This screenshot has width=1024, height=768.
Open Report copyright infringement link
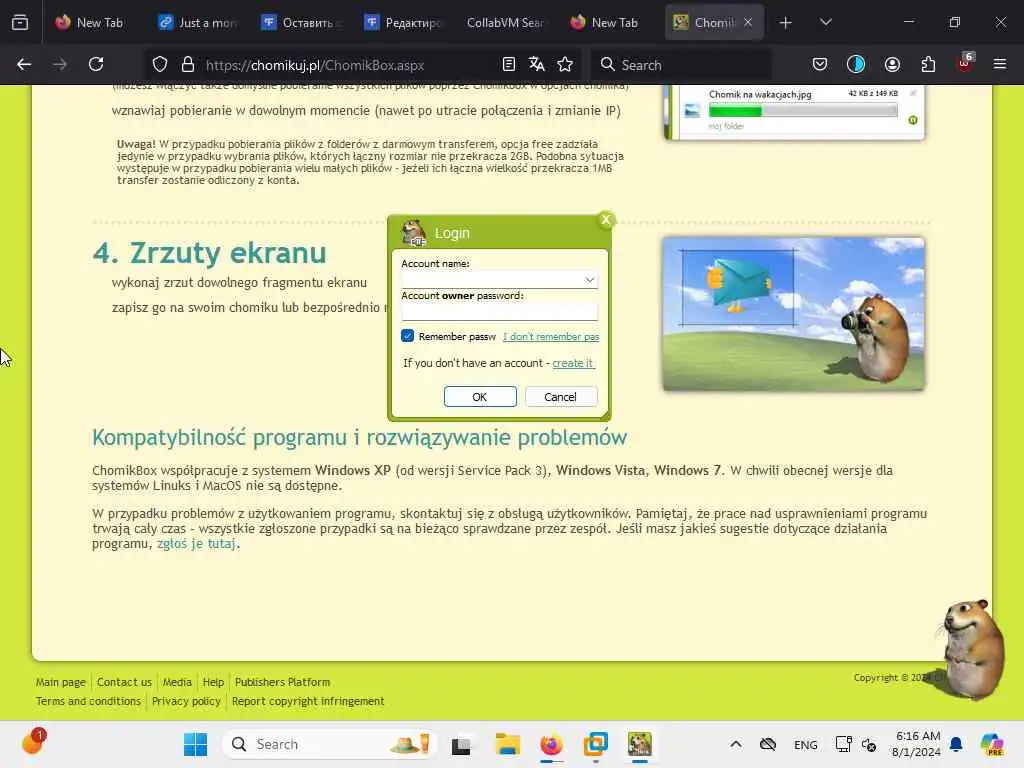click(308, 701)
